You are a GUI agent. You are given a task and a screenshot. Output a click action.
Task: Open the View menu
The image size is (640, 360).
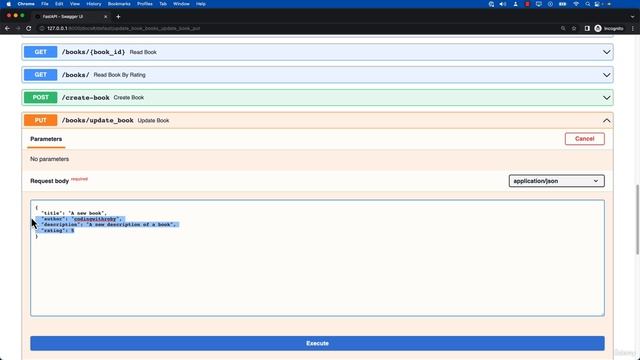(75, 4)
